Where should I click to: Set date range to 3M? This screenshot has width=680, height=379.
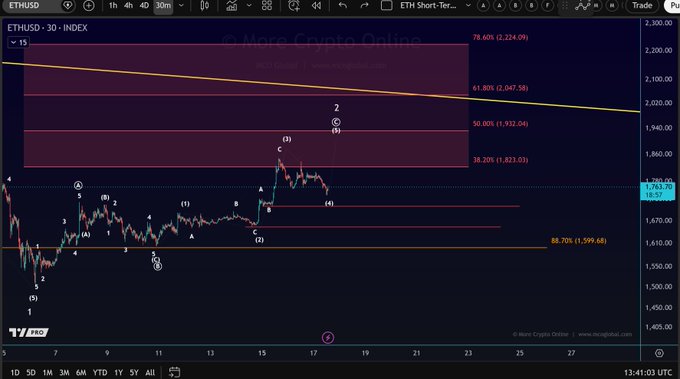click(64, 372)
